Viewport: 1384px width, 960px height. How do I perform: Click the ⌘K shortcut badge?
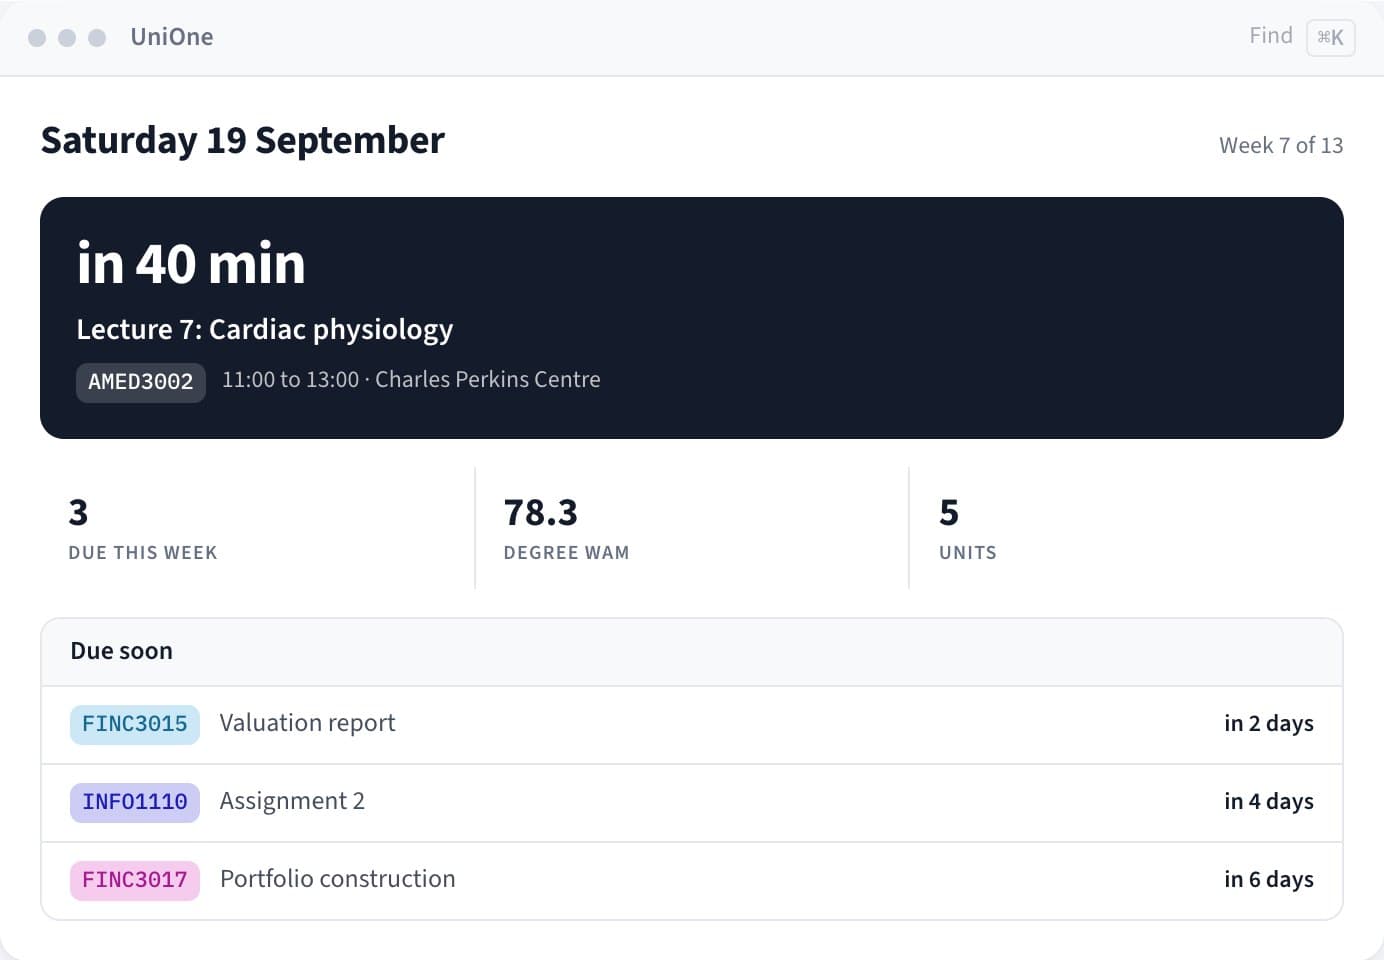tap(1330, 38)
